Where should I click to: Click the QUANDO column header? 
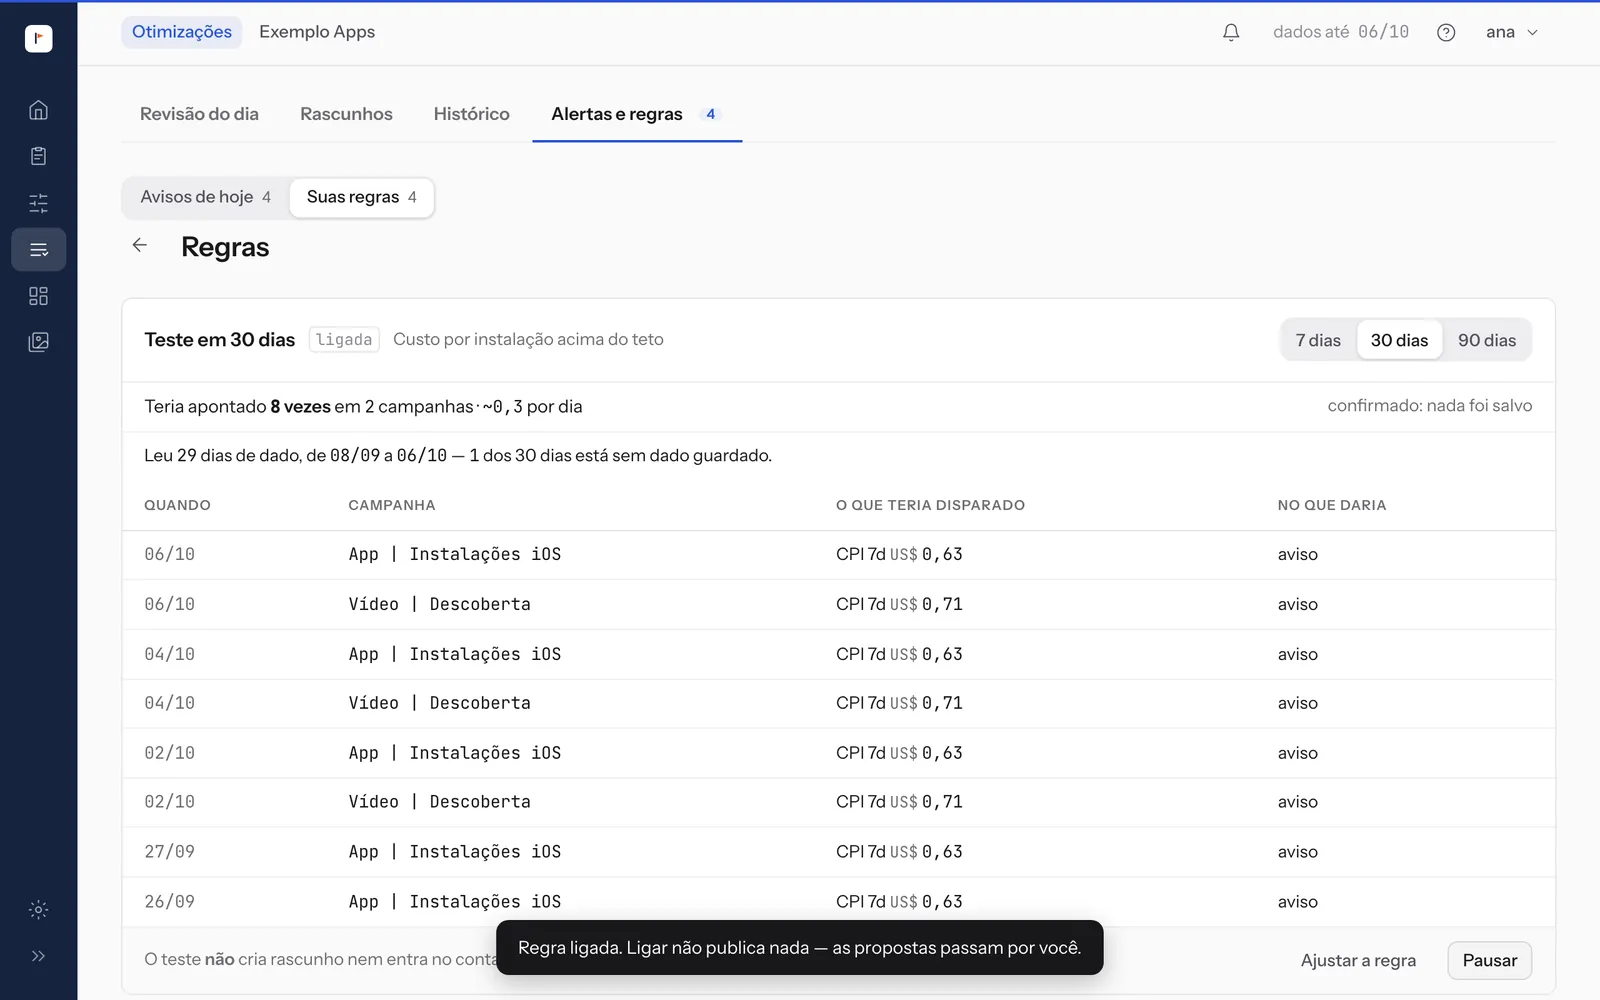tap(177, 505)
